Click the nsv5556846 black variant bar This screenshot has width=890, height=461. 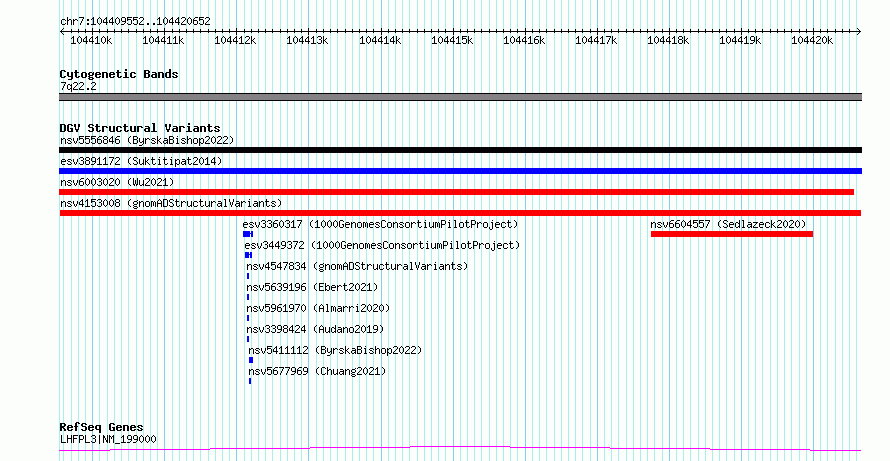(460, 150)
